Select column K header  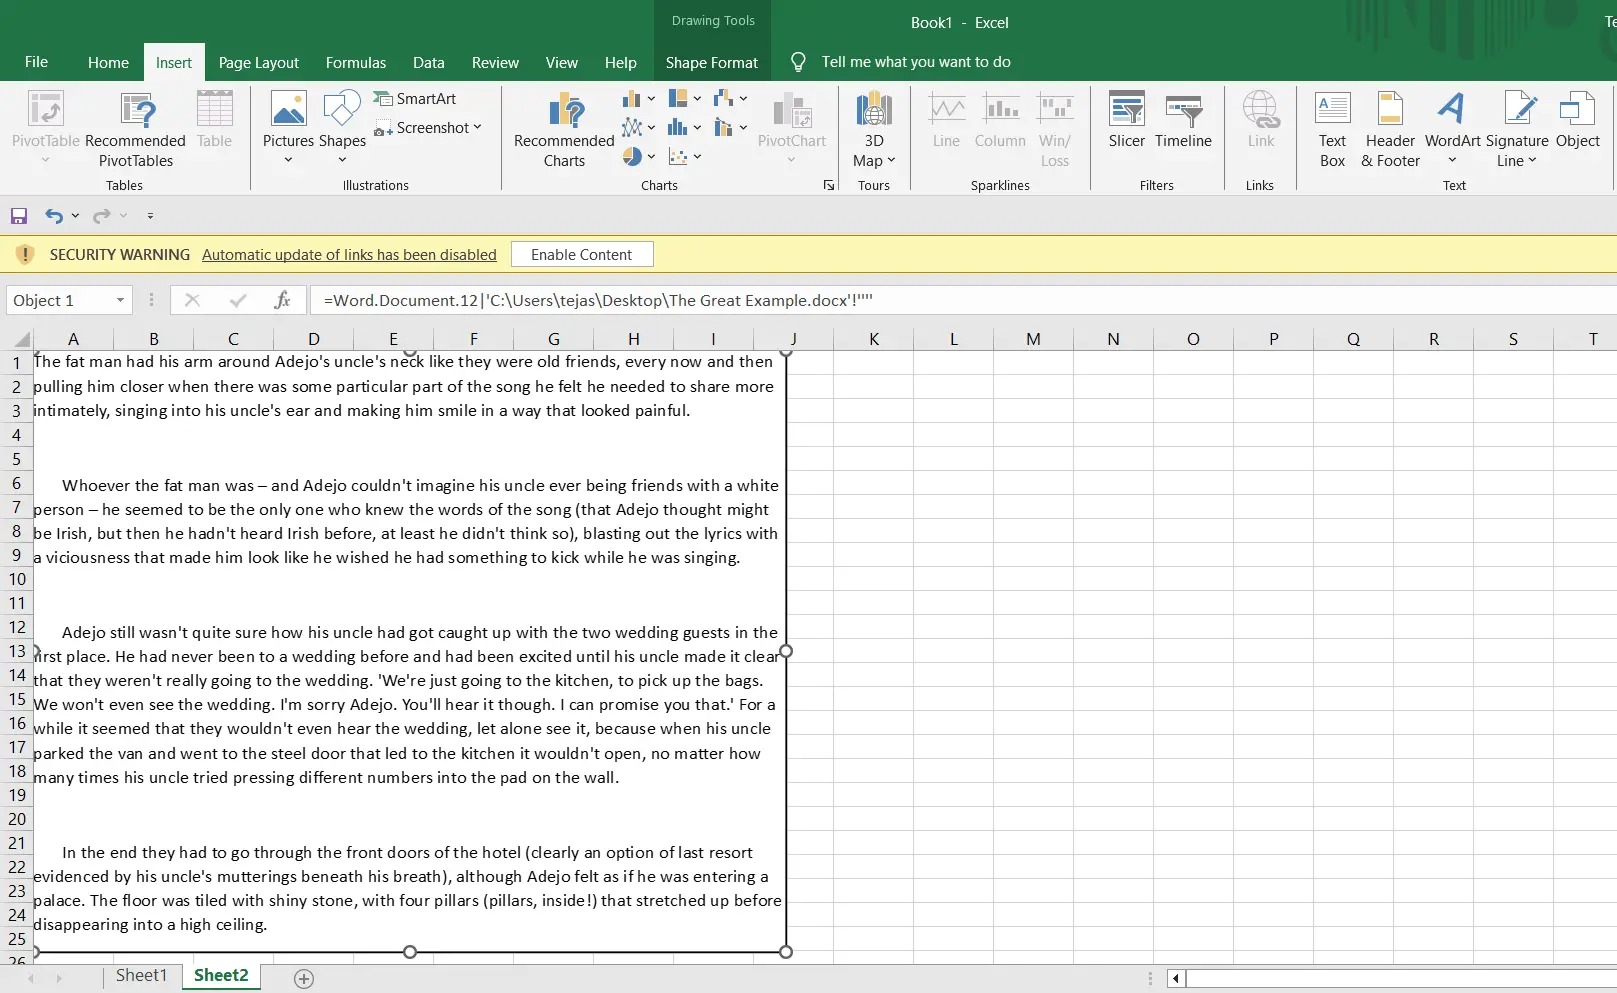tap(874, 339)
